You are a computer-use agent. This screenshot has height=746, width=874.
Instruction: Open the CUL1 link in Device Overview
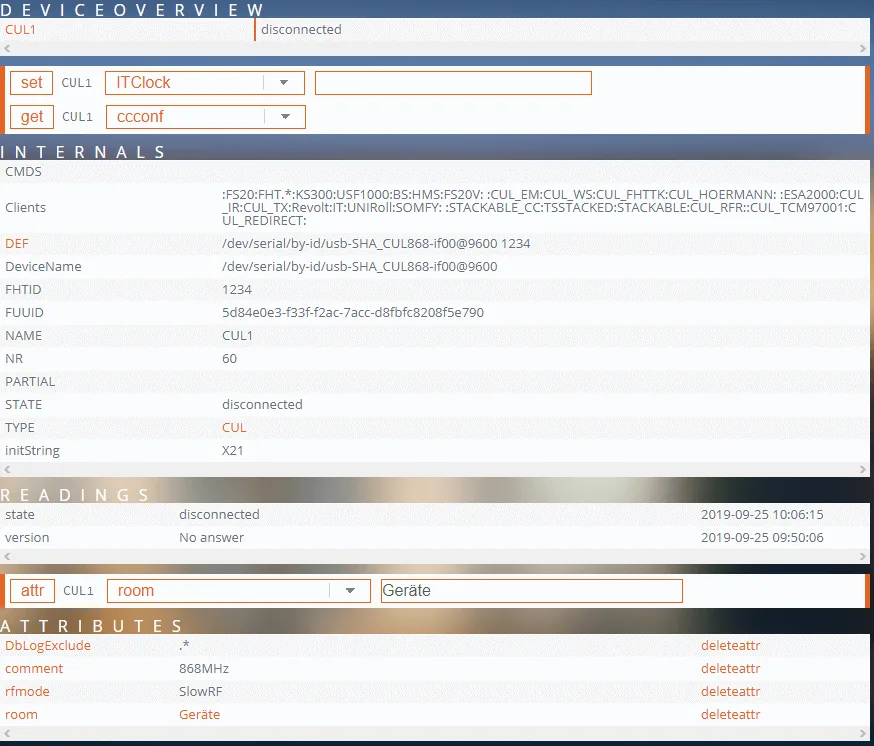click(x=21, y=30)
